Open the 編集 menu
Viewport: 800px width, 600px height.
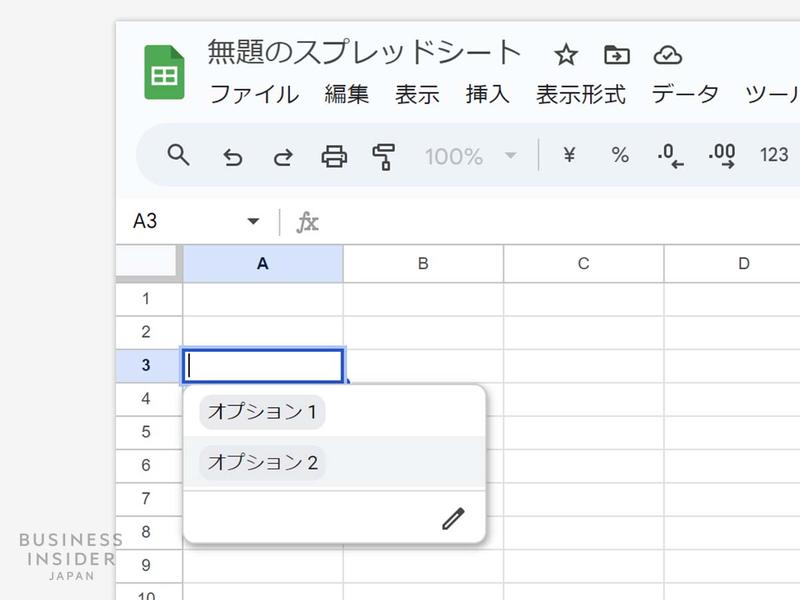346,94
